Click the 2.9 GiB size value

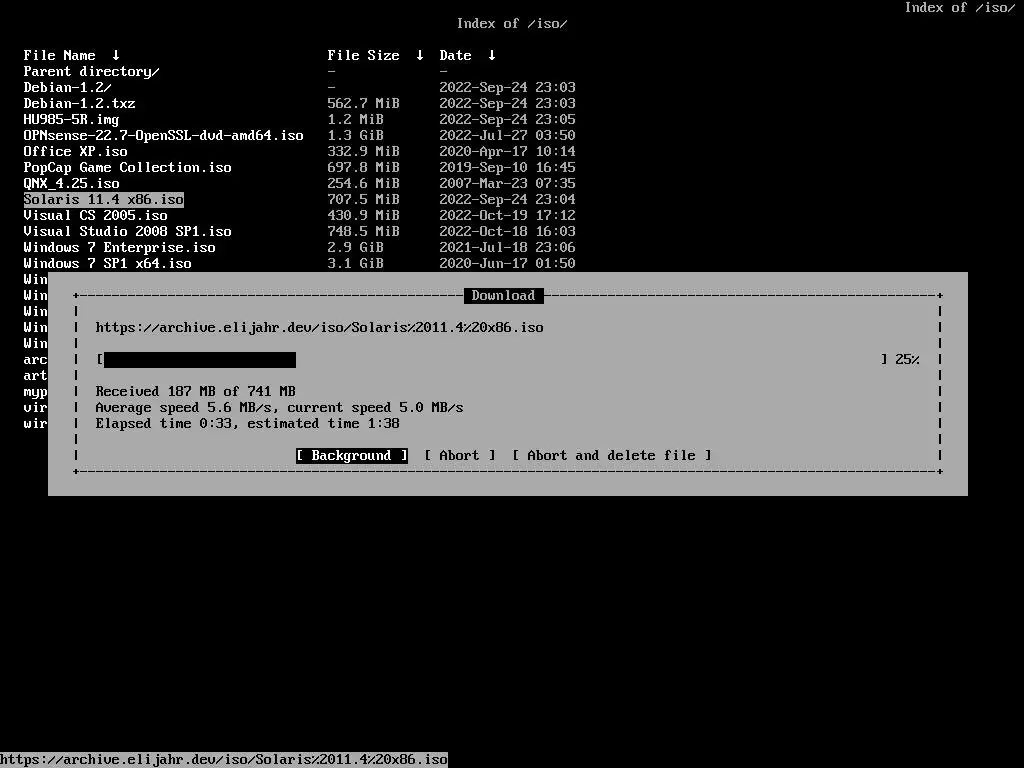point(355,248)
